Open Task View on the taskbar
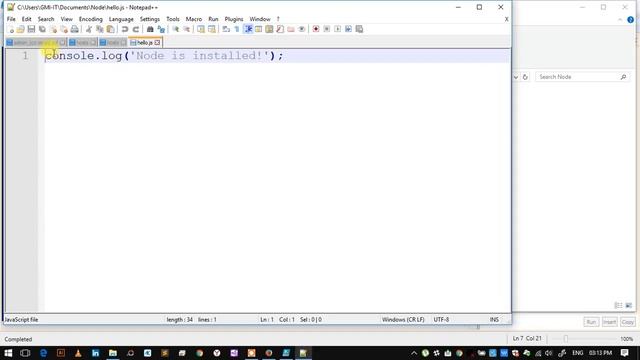 point(25,353)
